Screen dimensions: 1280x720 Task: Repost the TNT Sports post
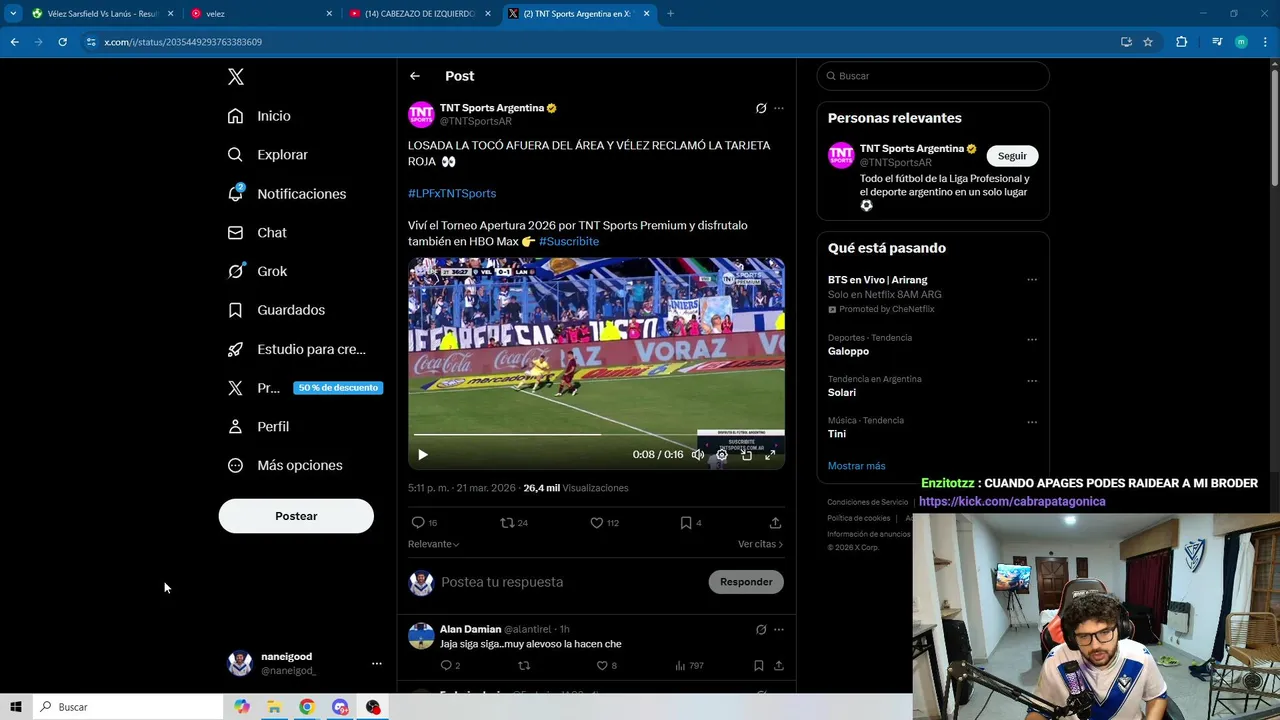[x=514, y=523]
